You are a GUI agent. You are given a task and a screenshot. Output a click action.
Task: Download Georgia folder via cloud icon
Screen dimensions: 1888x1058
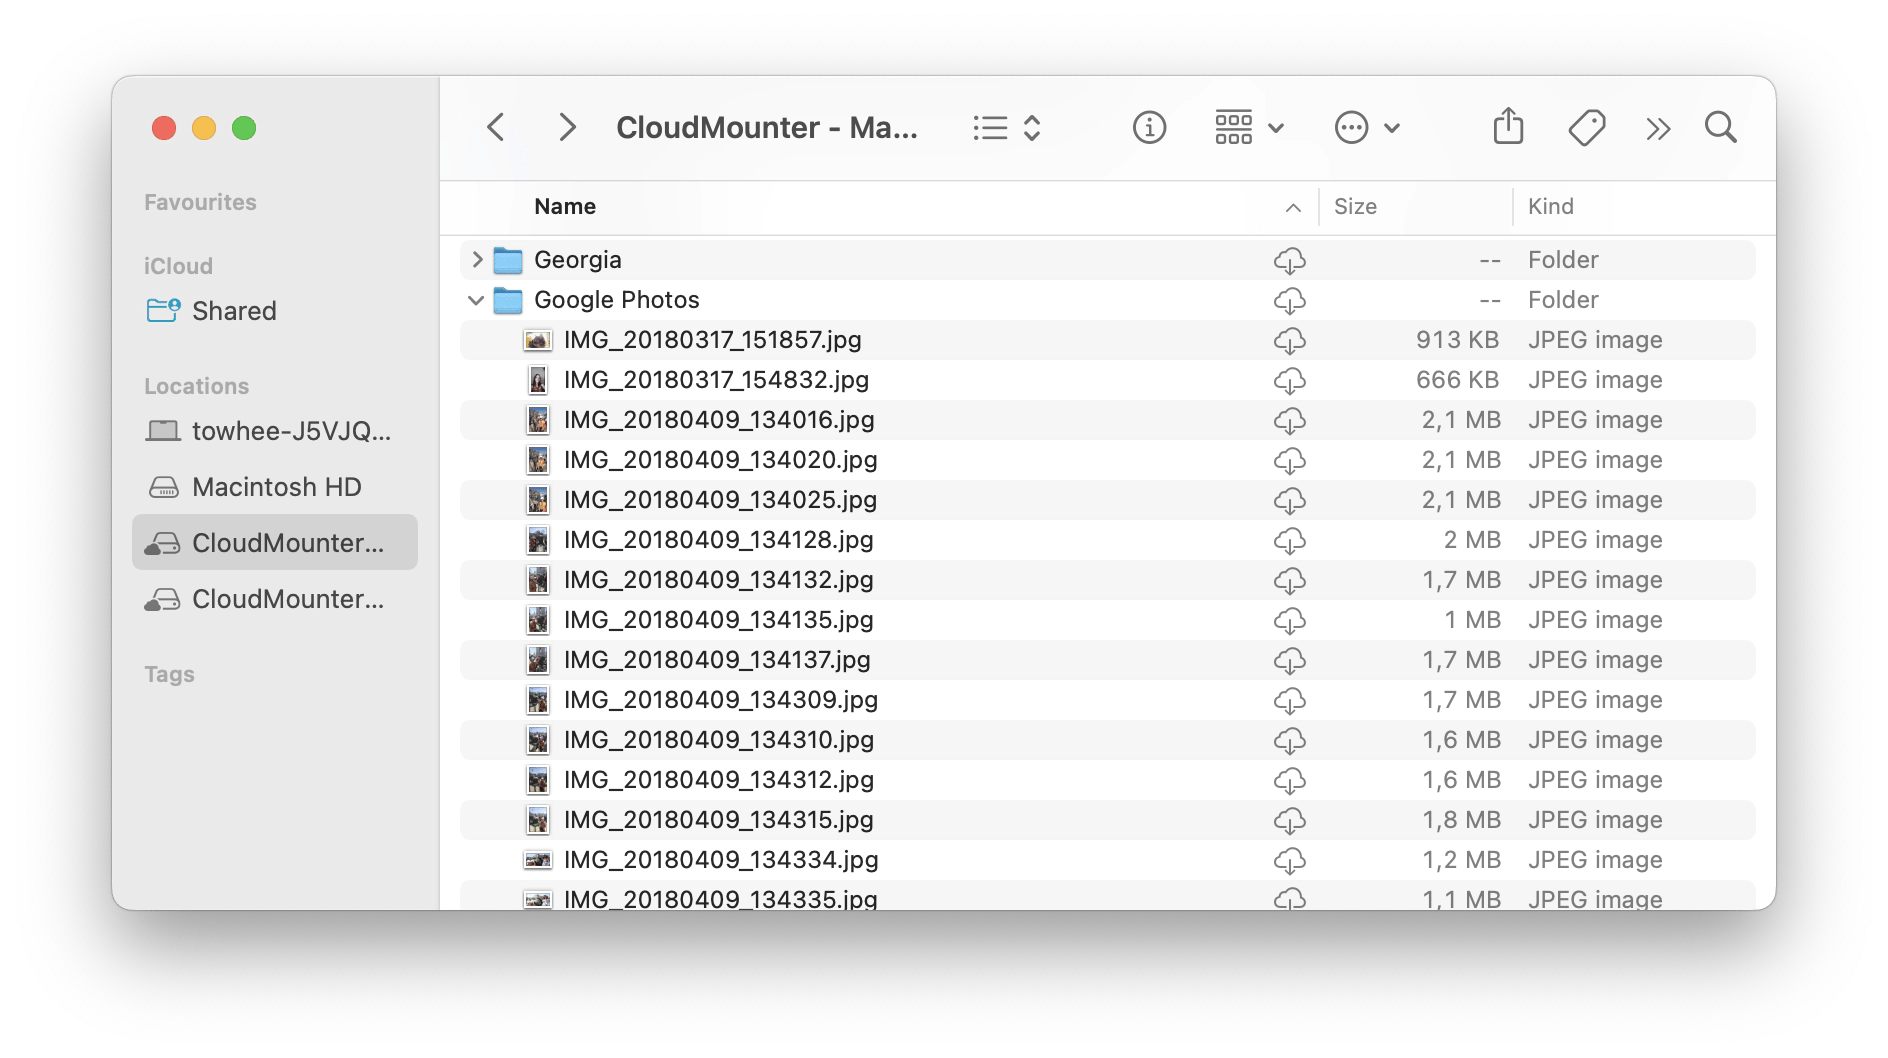1290,261
